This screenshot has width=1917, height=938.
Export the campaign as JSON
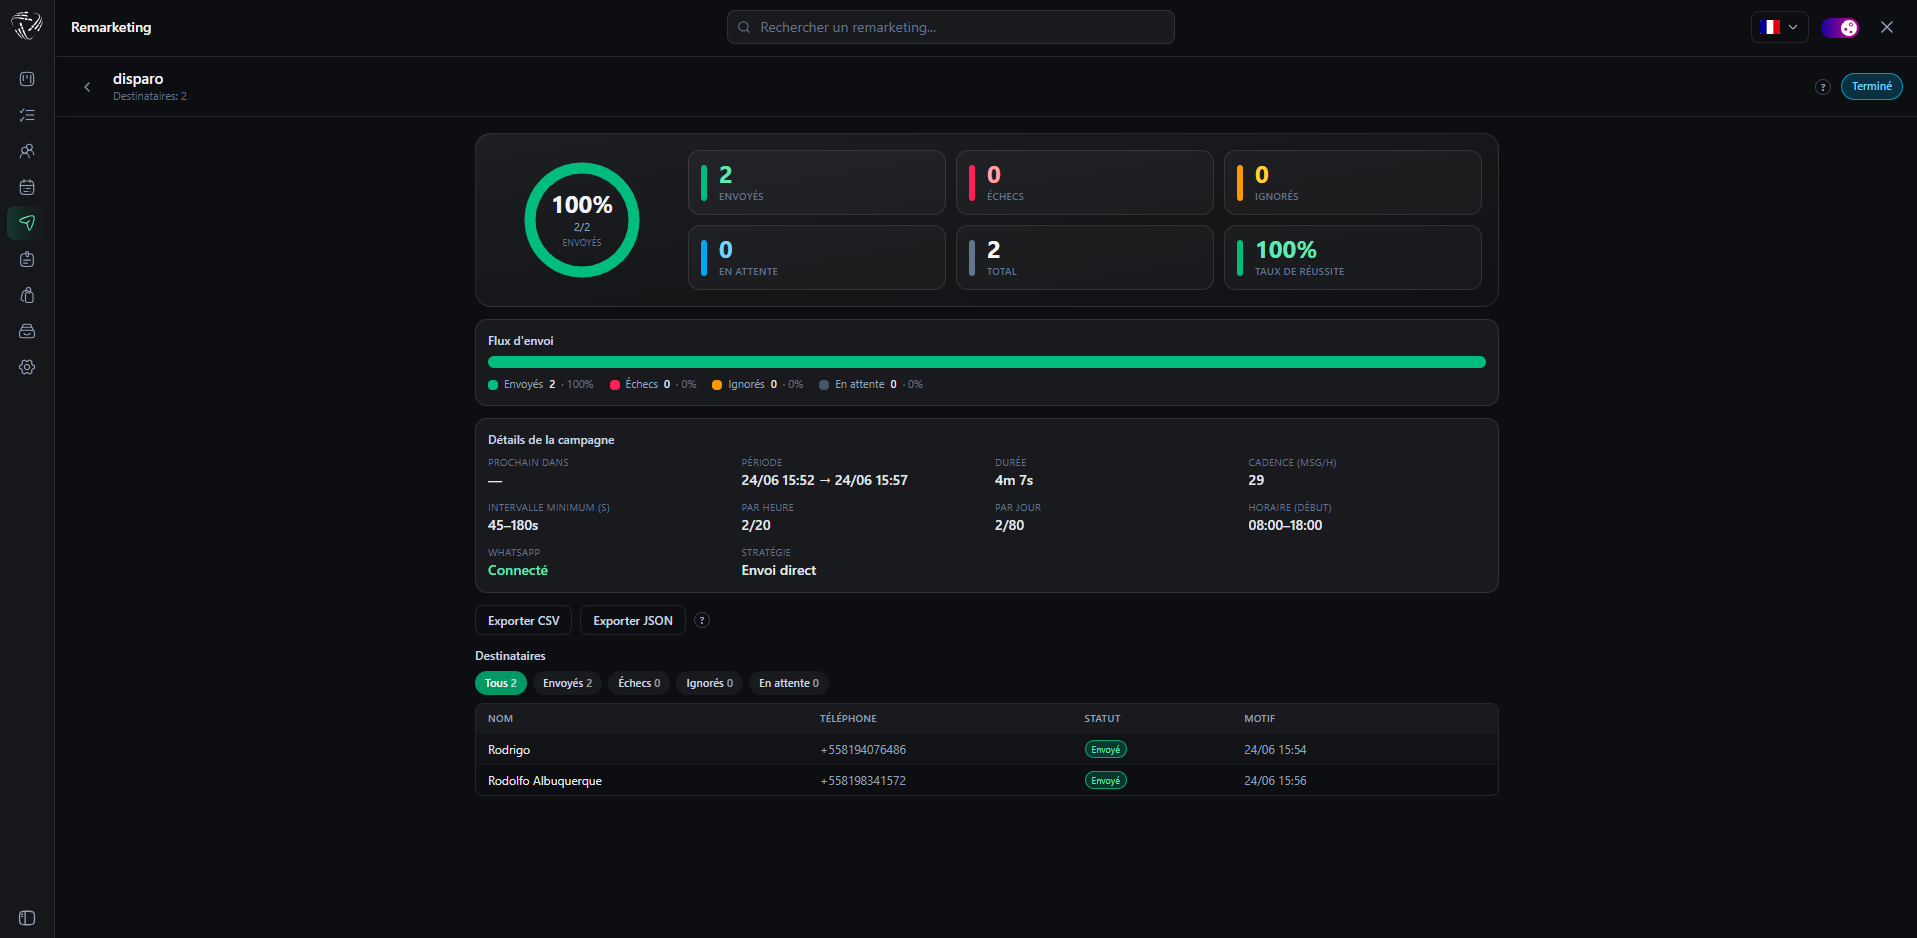[x=633, y=620]
